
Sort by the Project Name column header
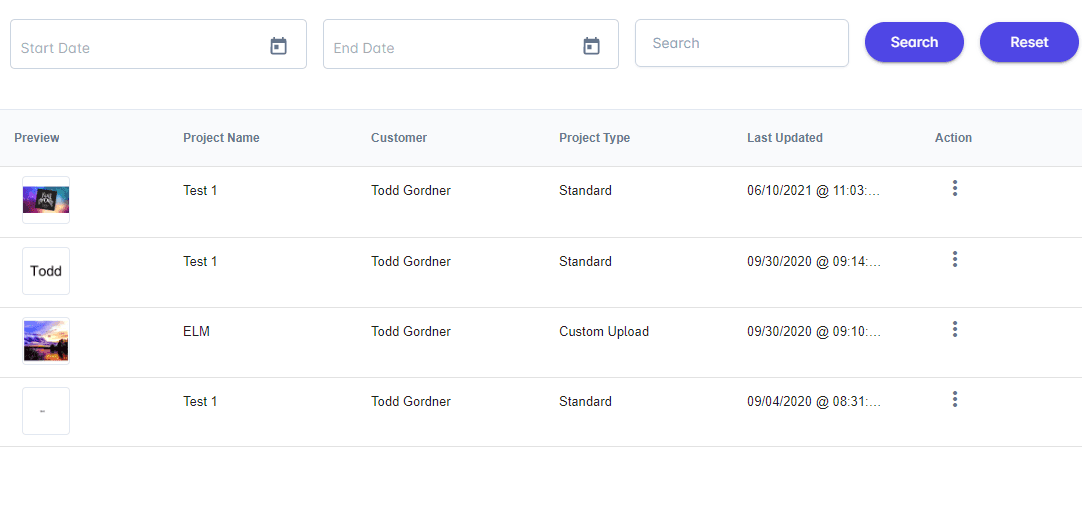click(221, 138)
